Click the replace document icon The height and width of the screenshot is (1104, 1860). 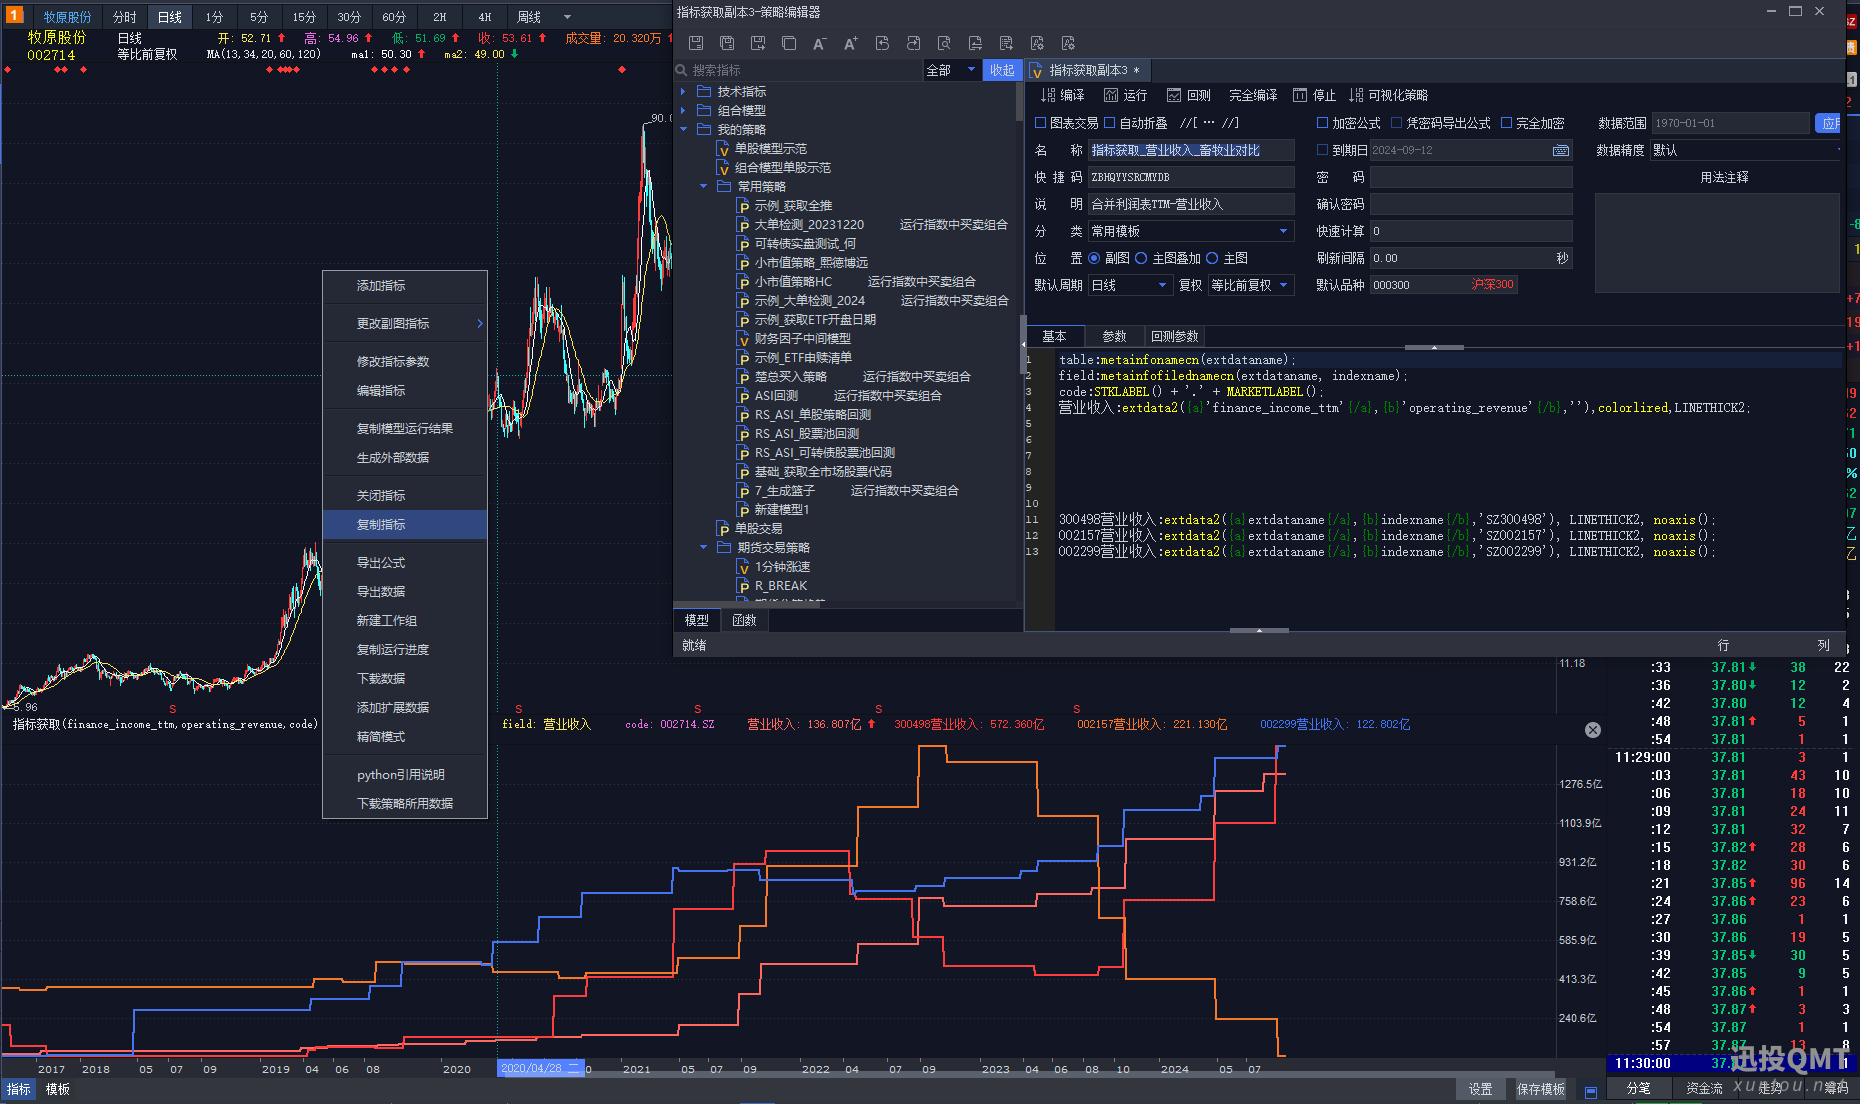pos(975,43)
